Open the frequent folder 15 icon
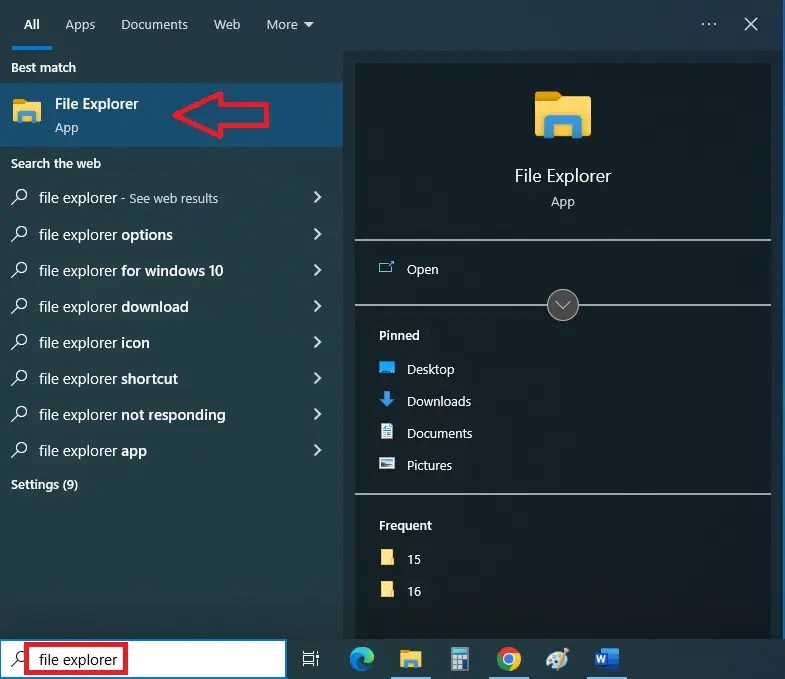 pyautogui.click(x=387, y=557)
